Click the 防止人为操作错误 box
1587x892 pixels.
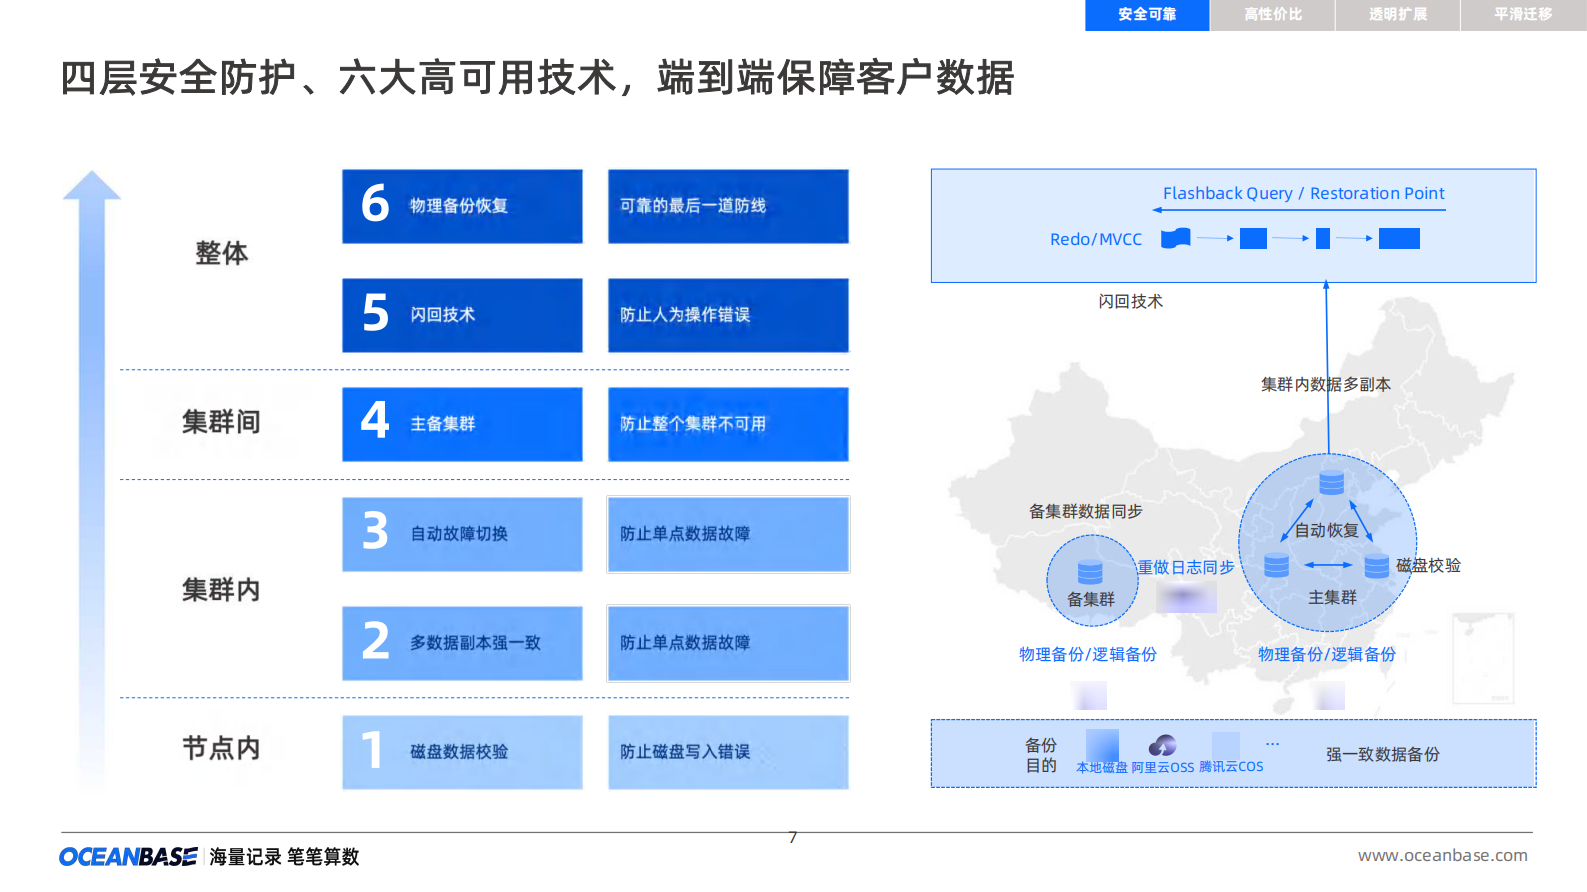coord(728,315)
